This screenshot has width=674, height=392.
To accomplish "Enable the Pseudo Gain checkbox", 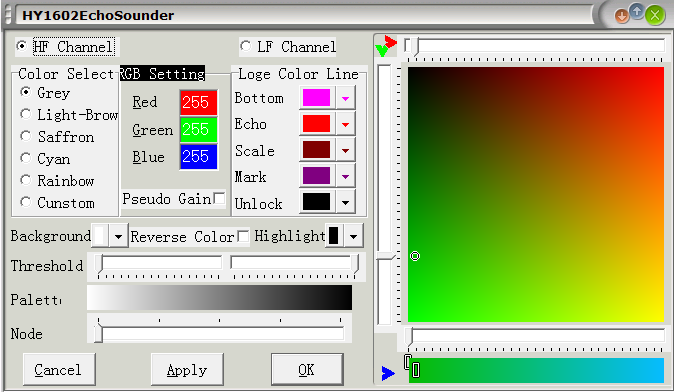I will tap(219, 198).
